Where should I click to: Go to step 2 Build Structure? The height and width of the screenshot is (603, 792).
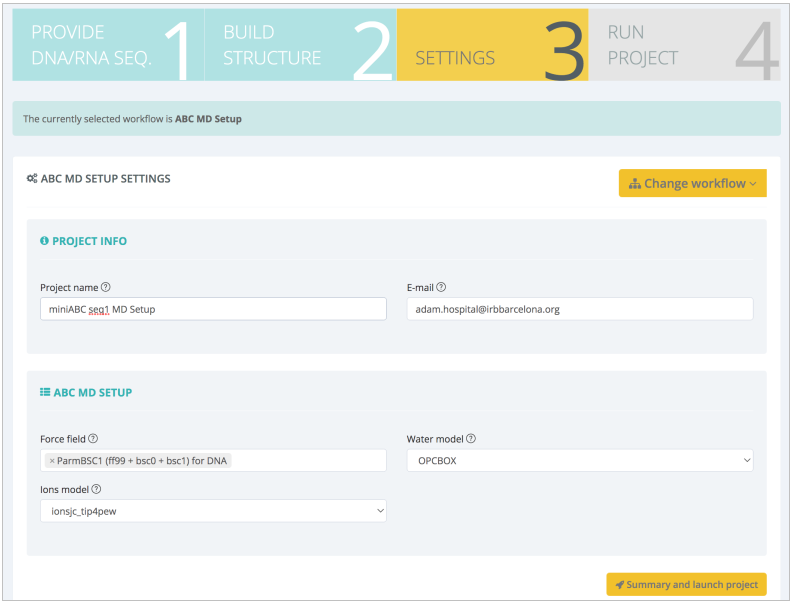click(x=300, y=45)
